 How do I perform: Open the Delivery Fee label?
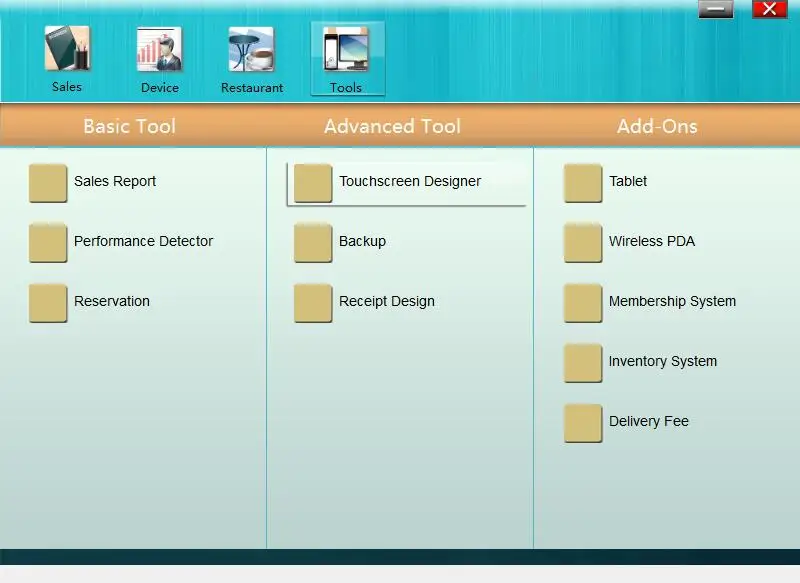(x=648, y=421)
